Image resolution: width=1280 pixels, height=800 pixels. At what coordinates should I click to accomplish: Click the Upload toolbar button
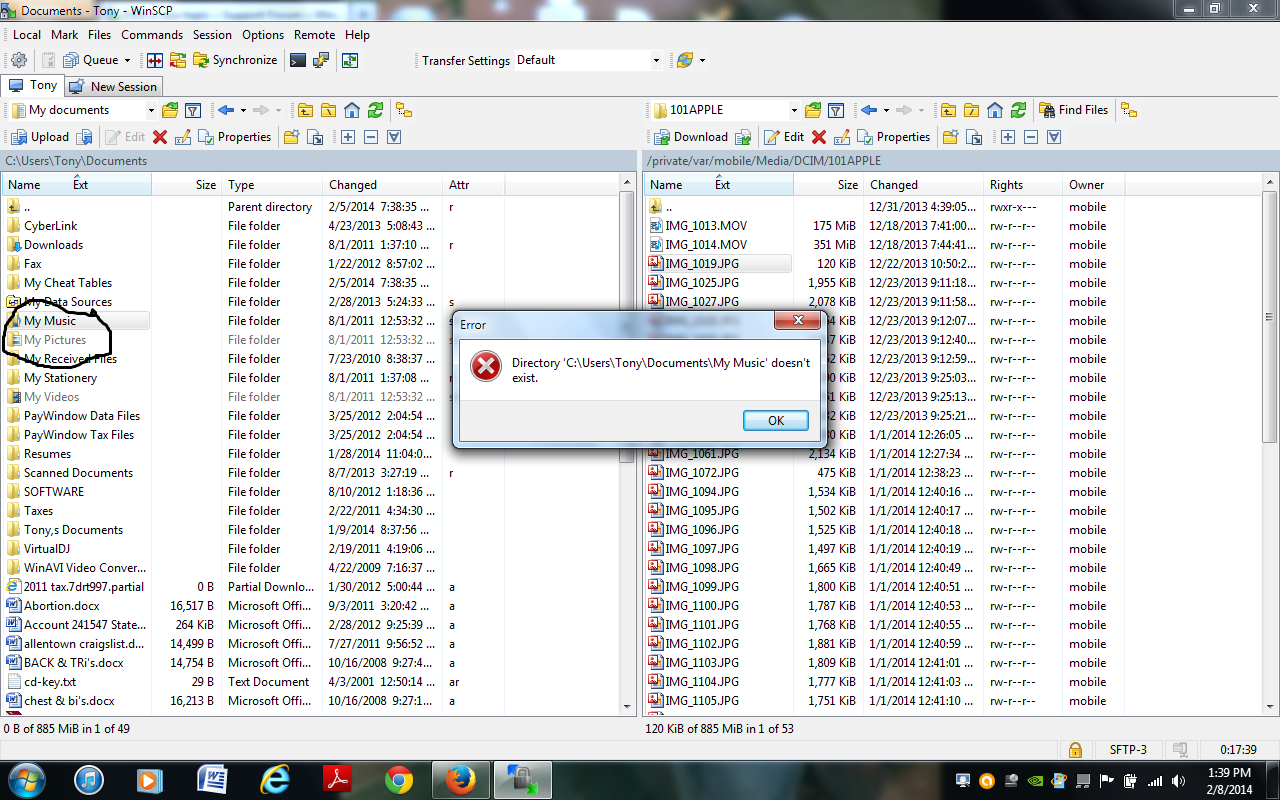pos(41,136)
